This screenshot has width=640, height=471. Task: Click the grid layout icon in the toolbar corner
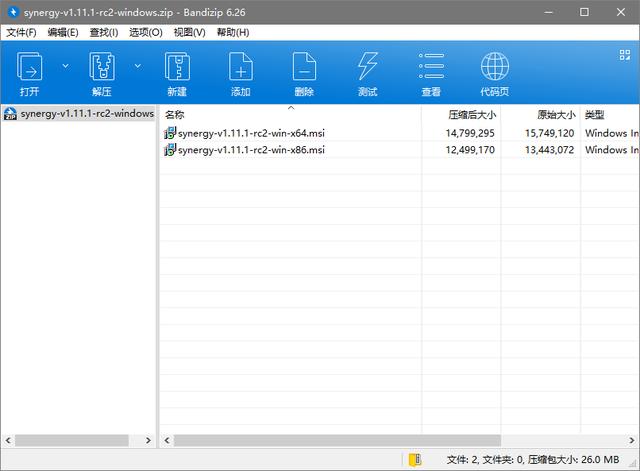coord(625,55)
